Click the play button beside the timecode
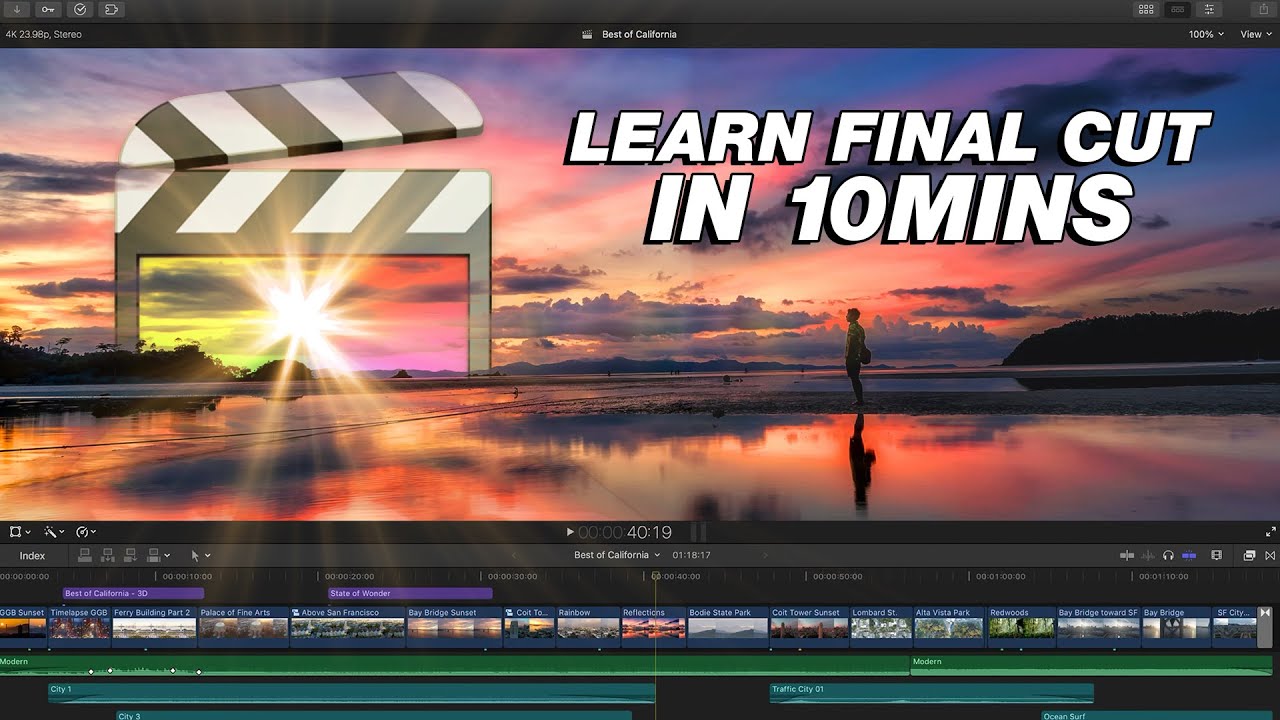 [570, 532]
